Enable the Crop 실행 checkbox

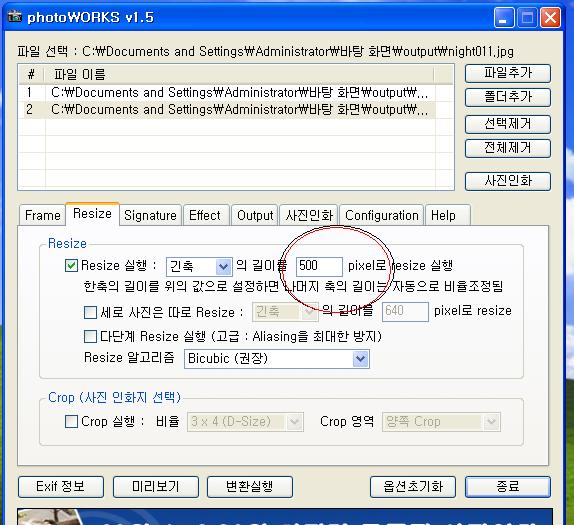click(71, 421)
